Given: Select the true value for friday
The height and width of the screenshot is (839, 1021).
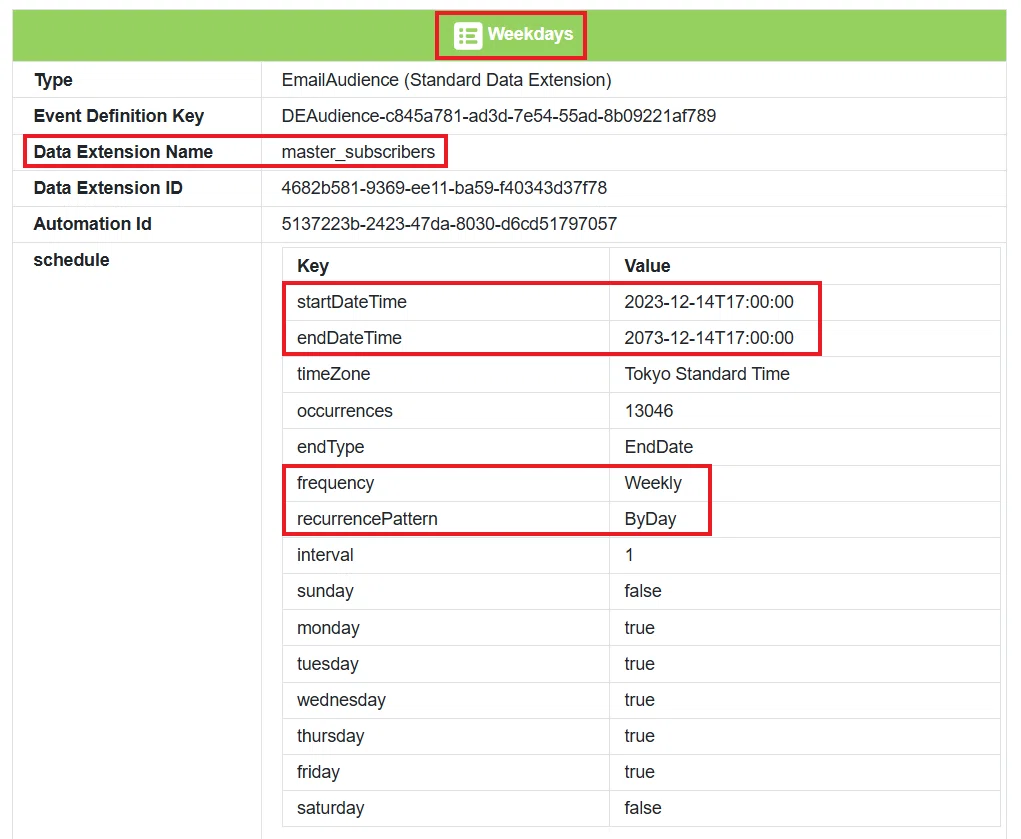Looking at the screenshot, I should point(639,772).
